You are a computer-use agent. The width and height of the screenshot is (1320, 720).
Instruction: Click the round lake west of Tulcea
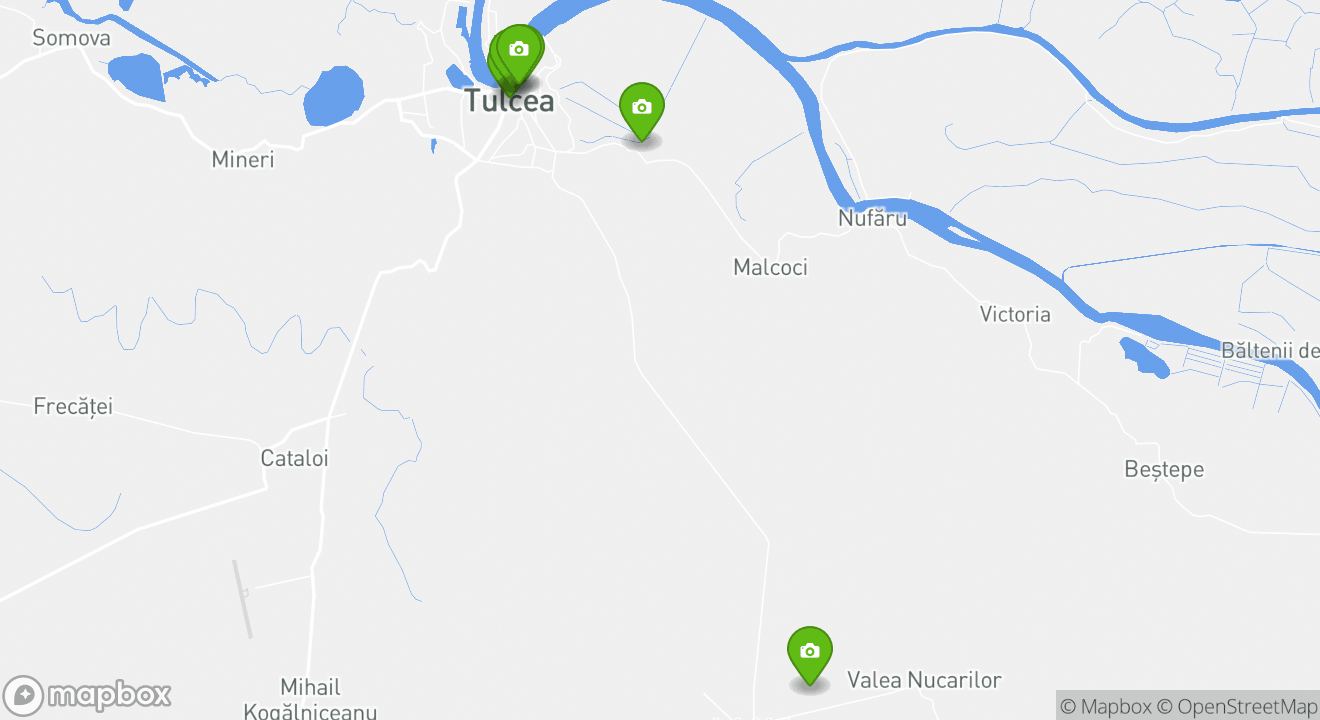[x=333, y=97]
